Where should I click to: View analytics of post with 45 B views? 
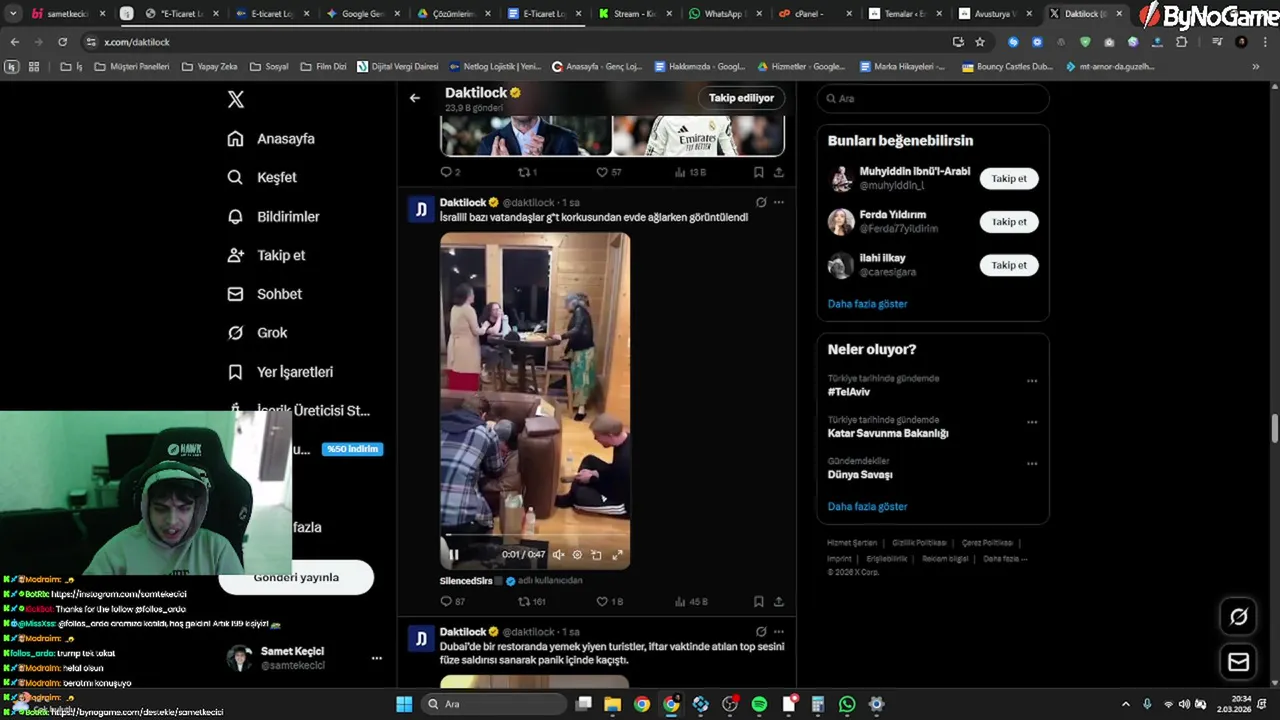click(x=691, y=602)
